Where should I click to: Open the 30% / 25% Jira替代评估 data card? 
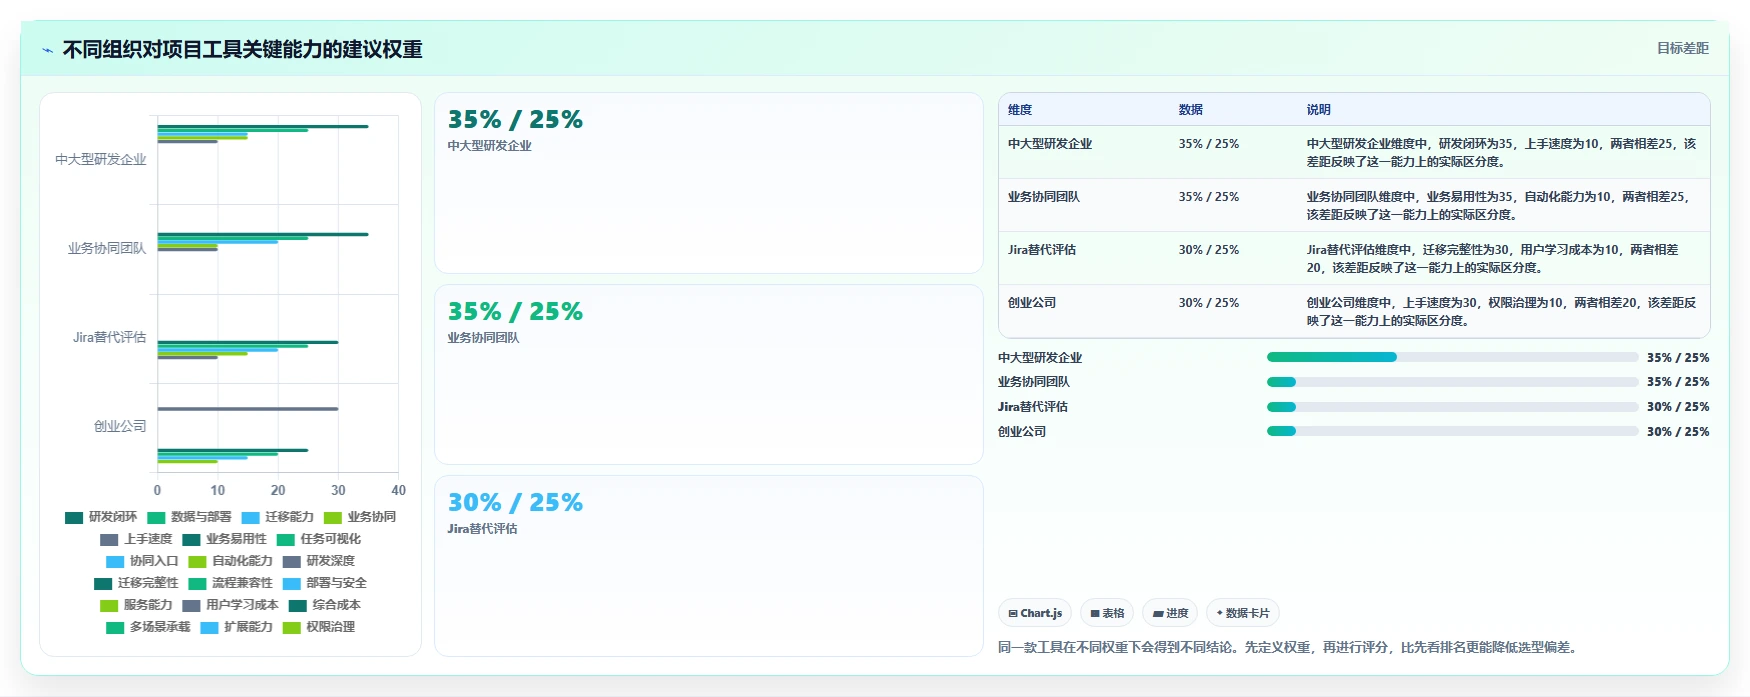[709, 566]
